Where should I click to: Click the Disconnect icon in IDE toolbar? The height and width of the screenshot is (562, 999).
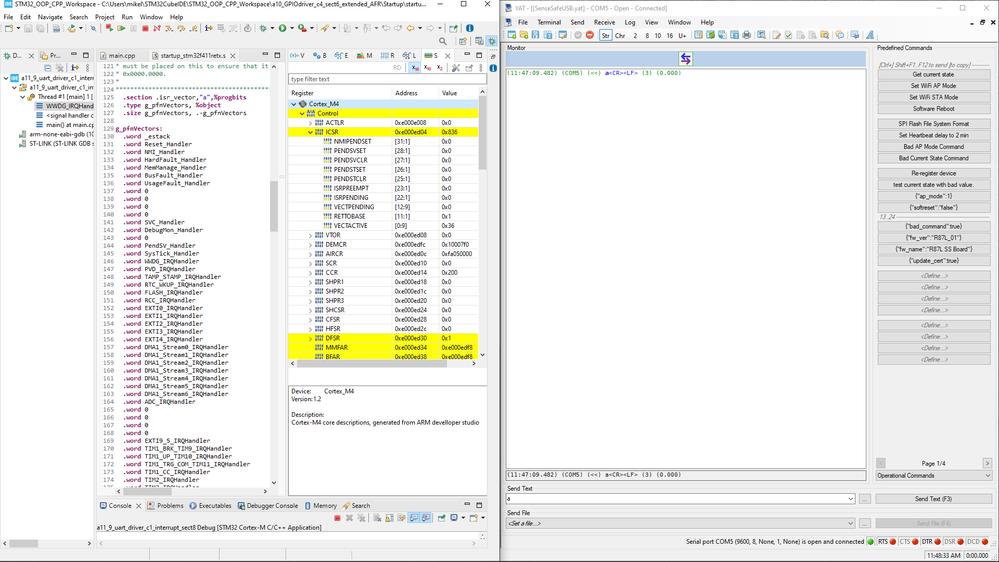pos(157,28)
